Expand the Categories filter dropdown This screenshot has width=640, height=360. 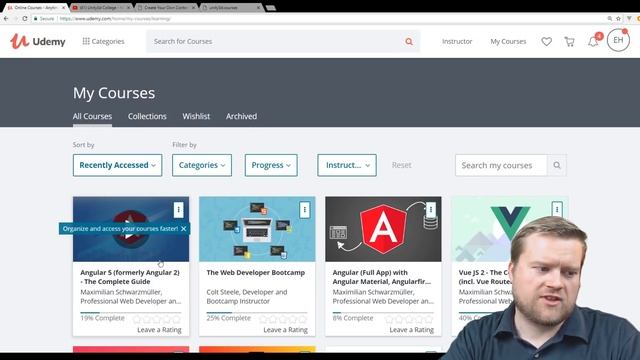(202, 165)
